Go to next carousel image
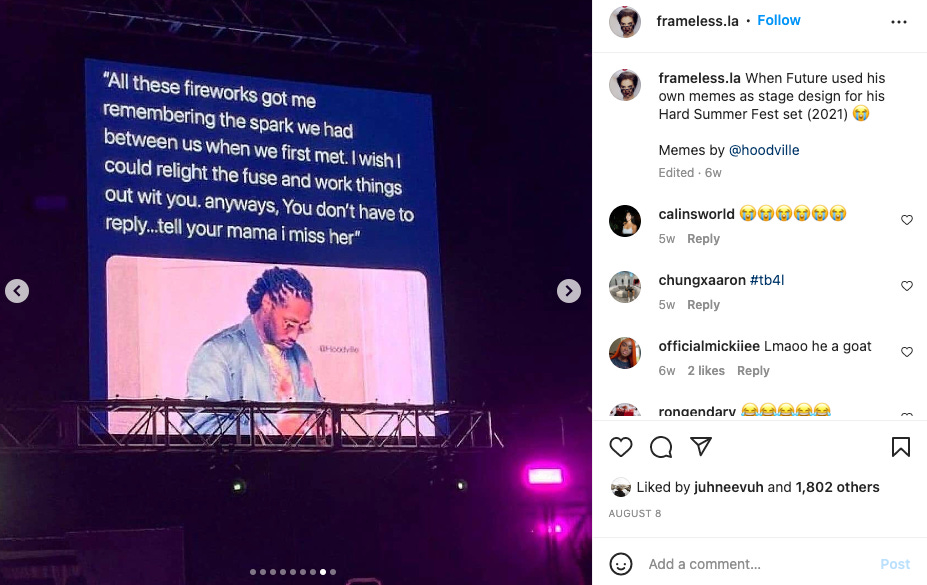Viewport: 927px width, 585px height. tap(569, 291)
